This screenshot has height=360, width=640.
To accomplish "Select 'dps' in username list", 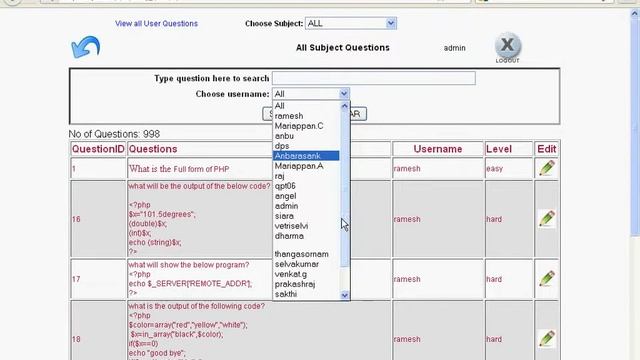I will coord(306,146).
